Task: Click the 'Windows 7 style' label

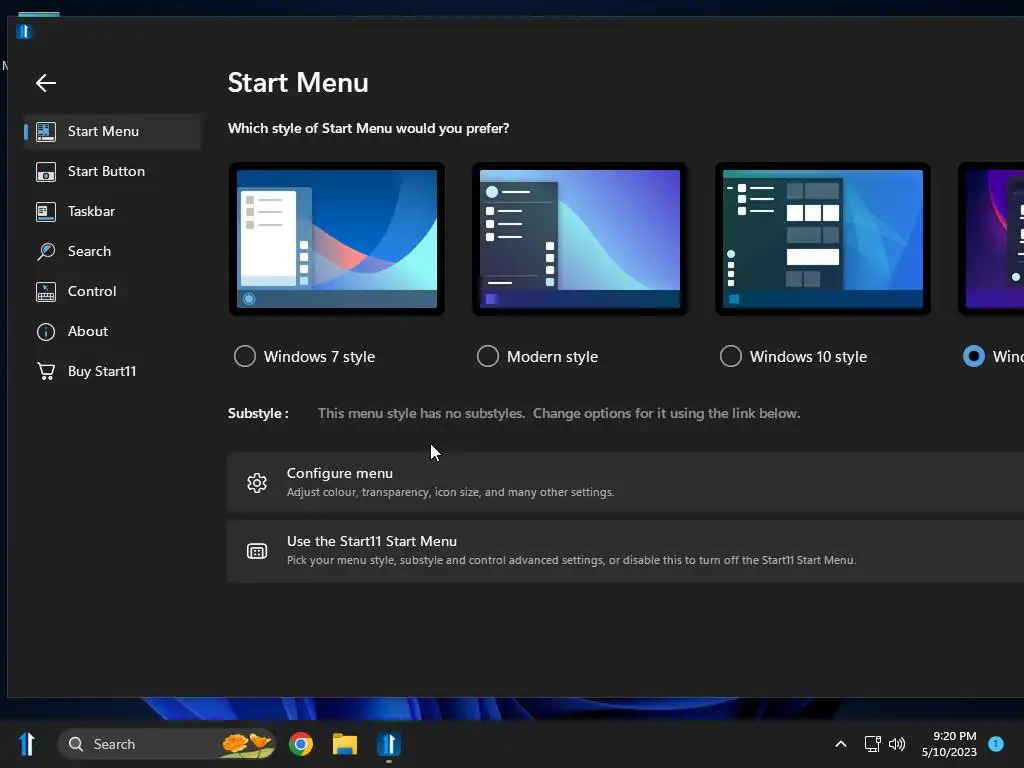Action: (x=319, y=357)
